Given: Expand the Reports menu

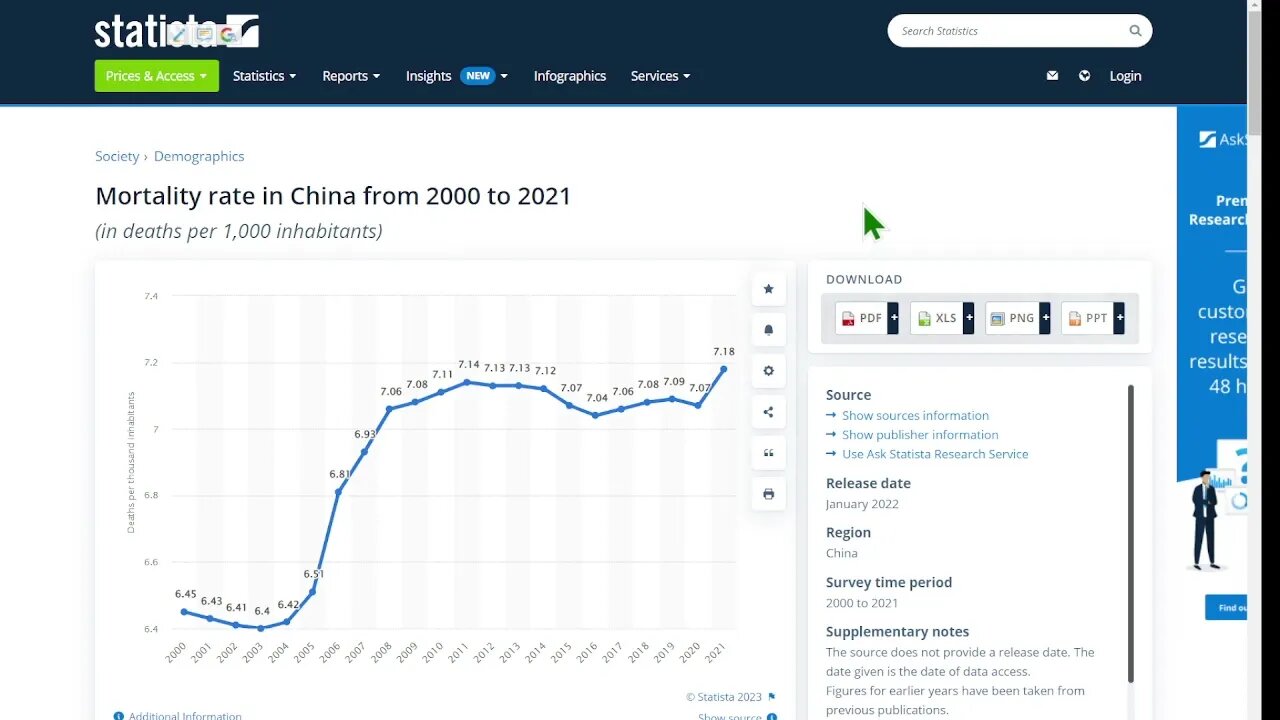Looking at the screenshot, I should point(351,76).
